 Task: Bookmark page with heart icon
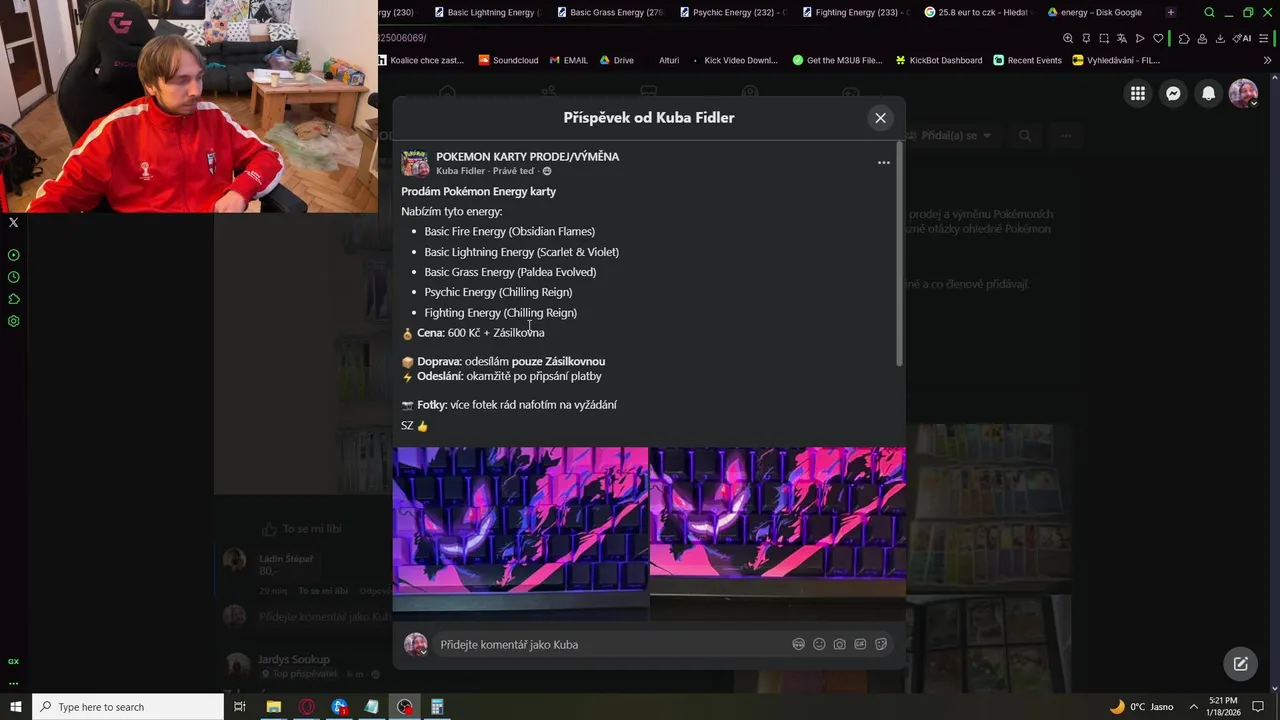click(x=1158, y=38)
